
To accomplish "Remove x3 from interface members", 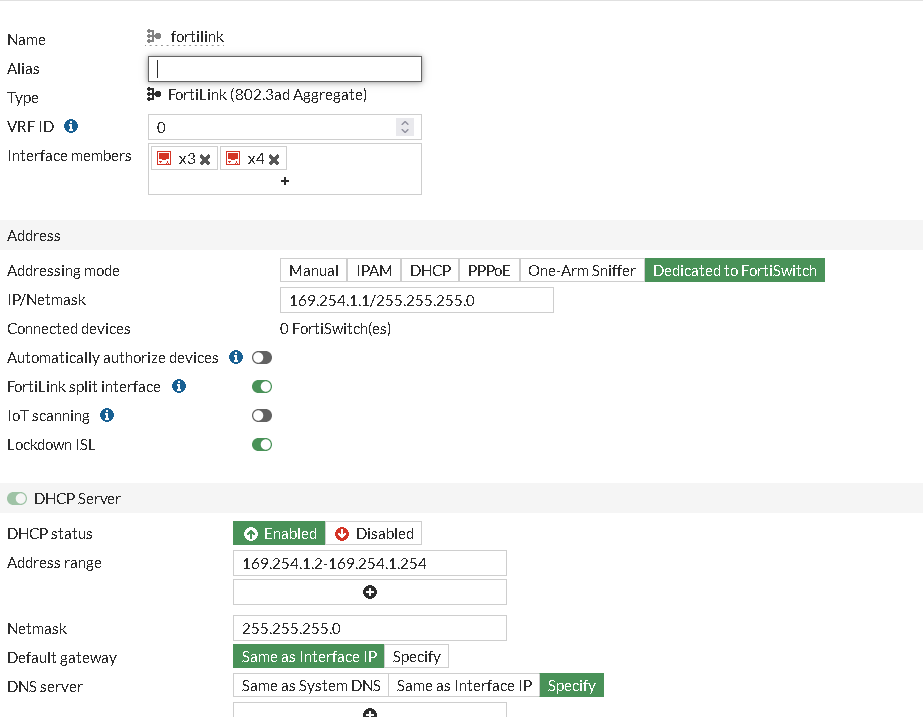I will pos(205,159).
